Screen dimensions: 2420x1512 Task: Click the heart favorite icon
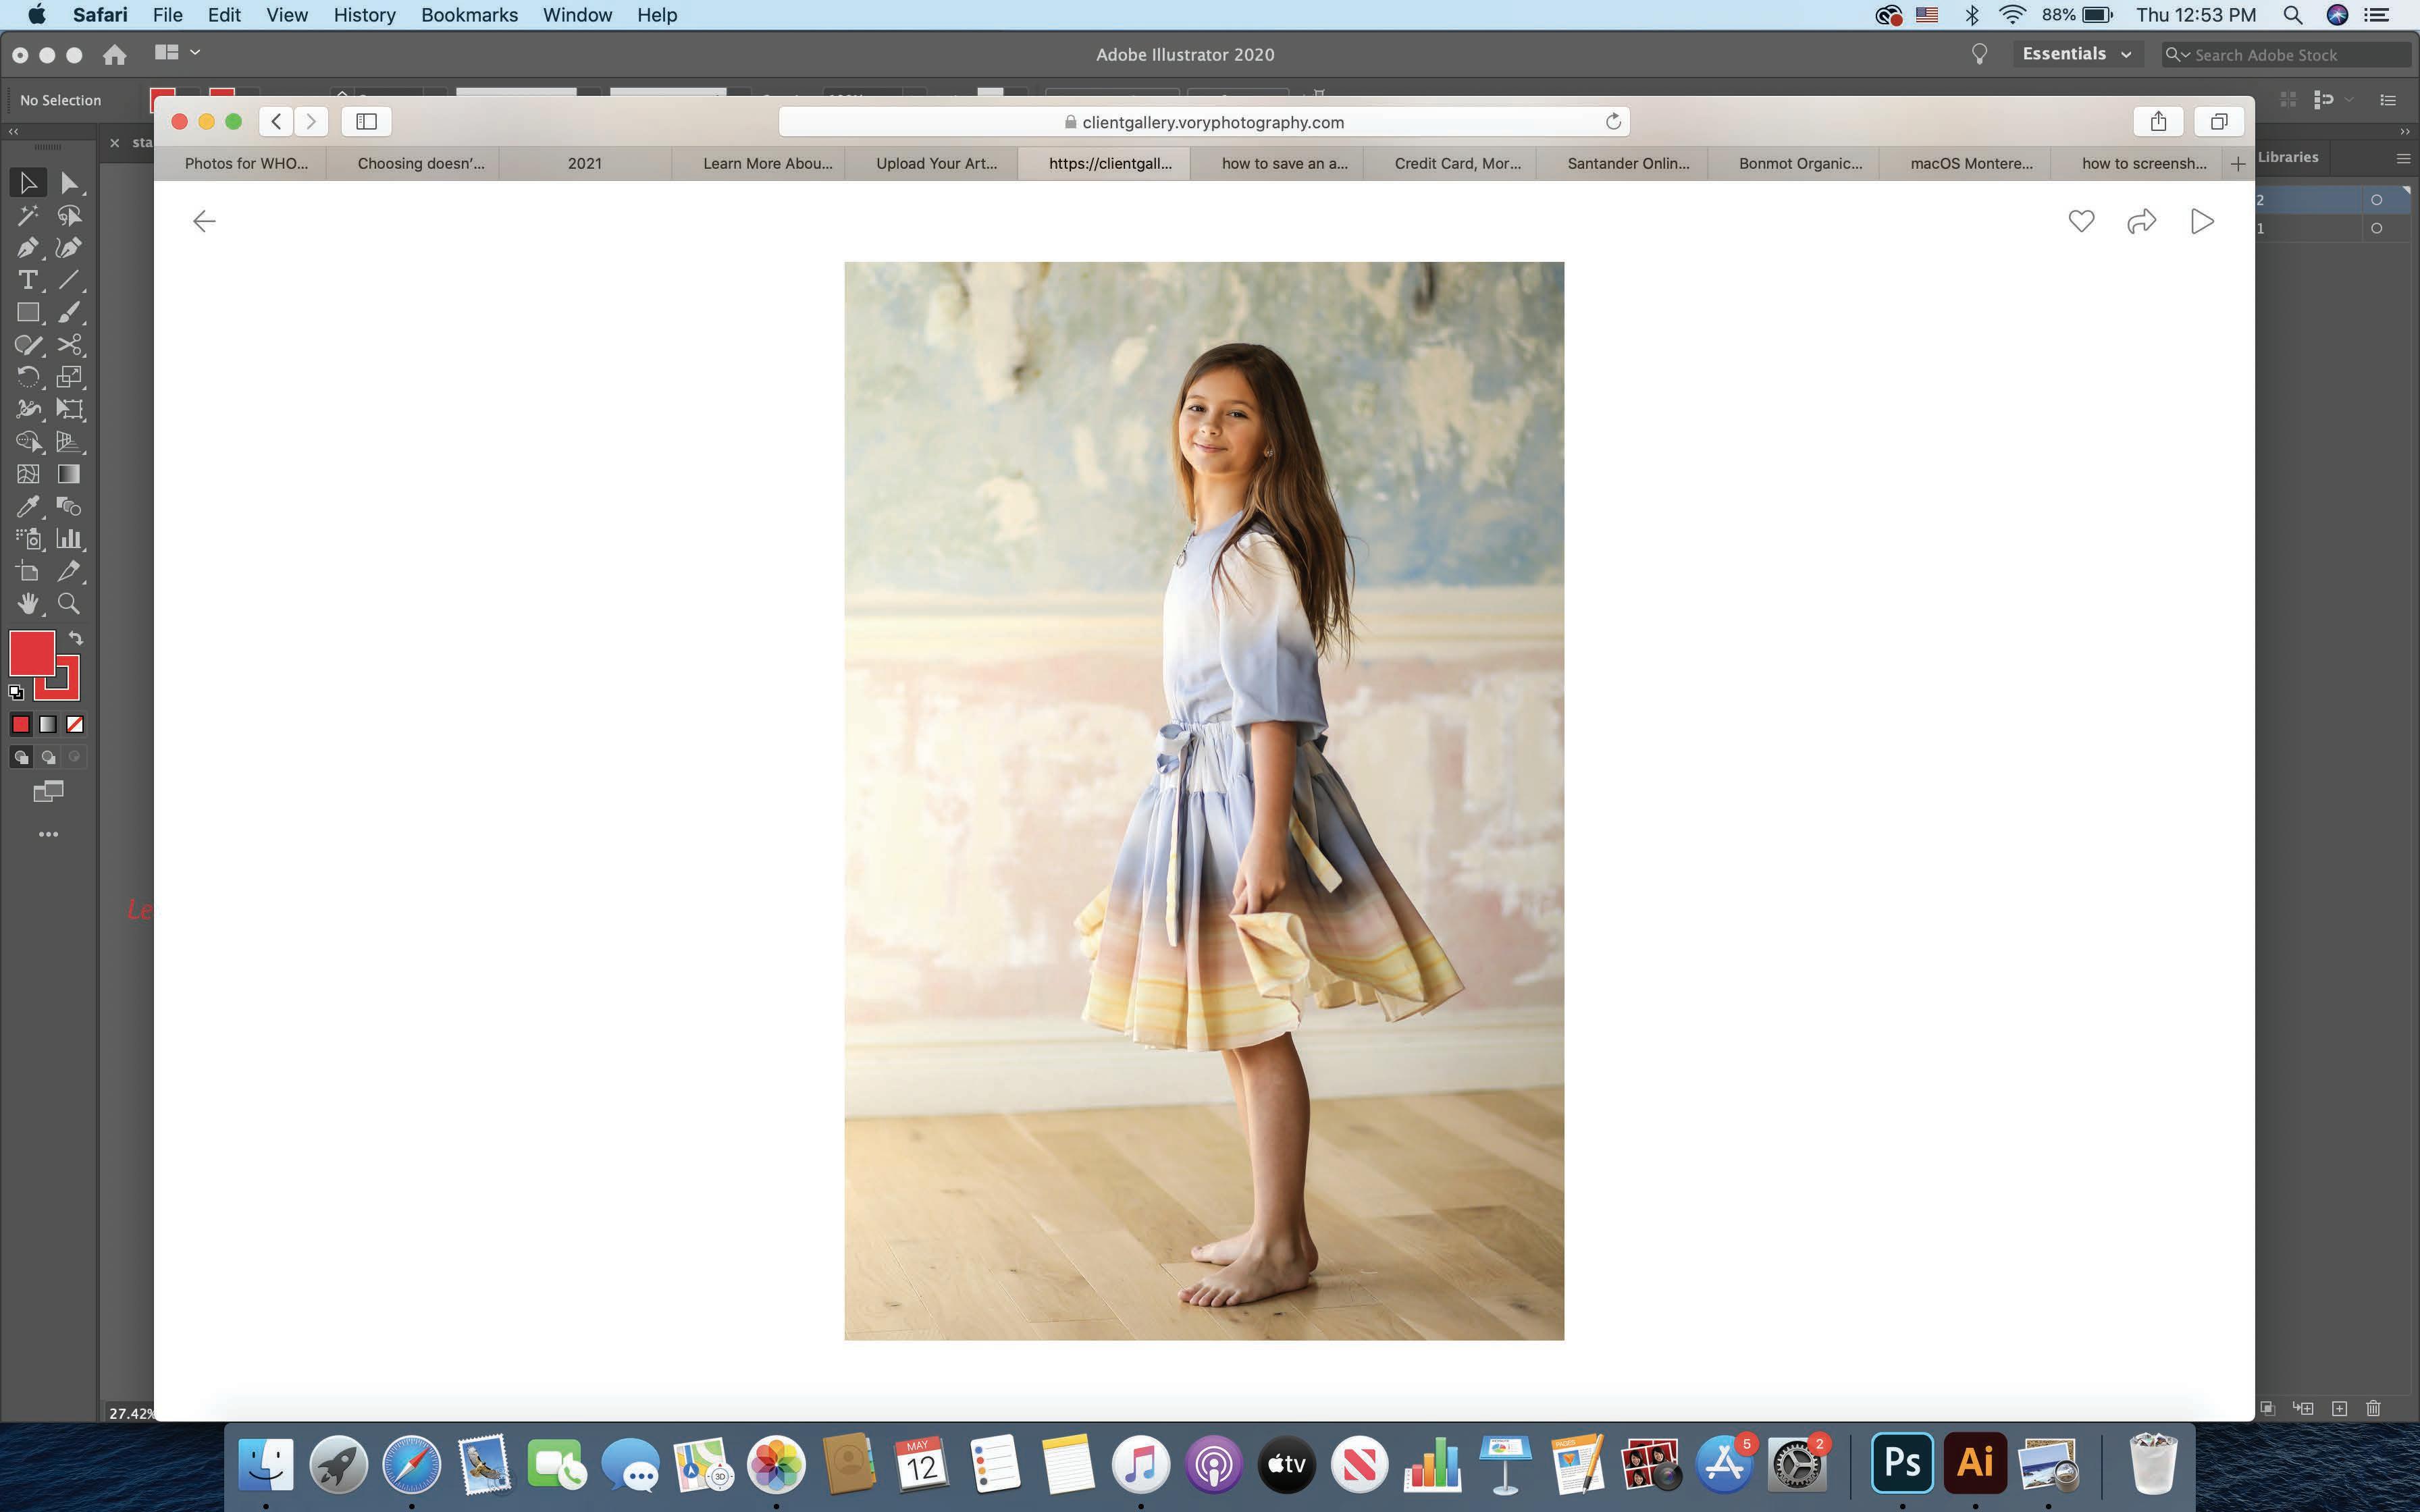tap(2081, 221)
